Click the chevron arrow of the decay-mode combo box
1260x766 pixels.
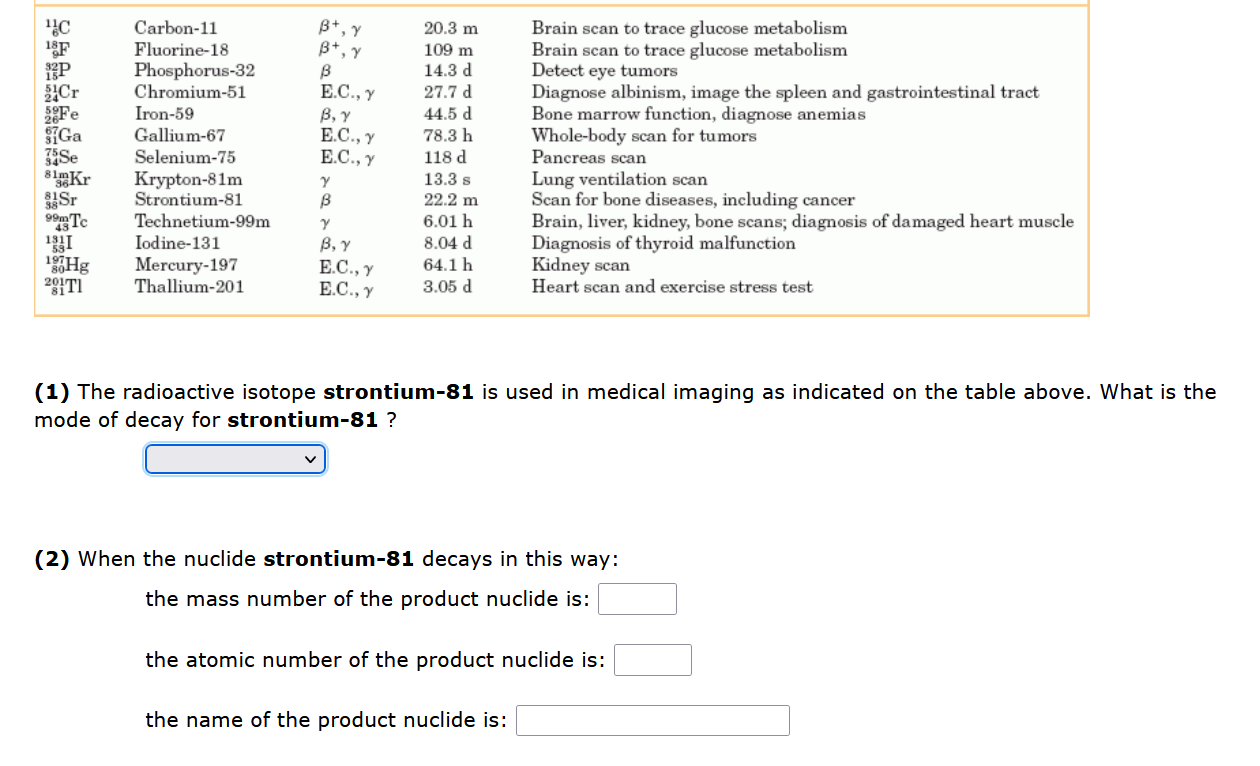click(312, 460)
